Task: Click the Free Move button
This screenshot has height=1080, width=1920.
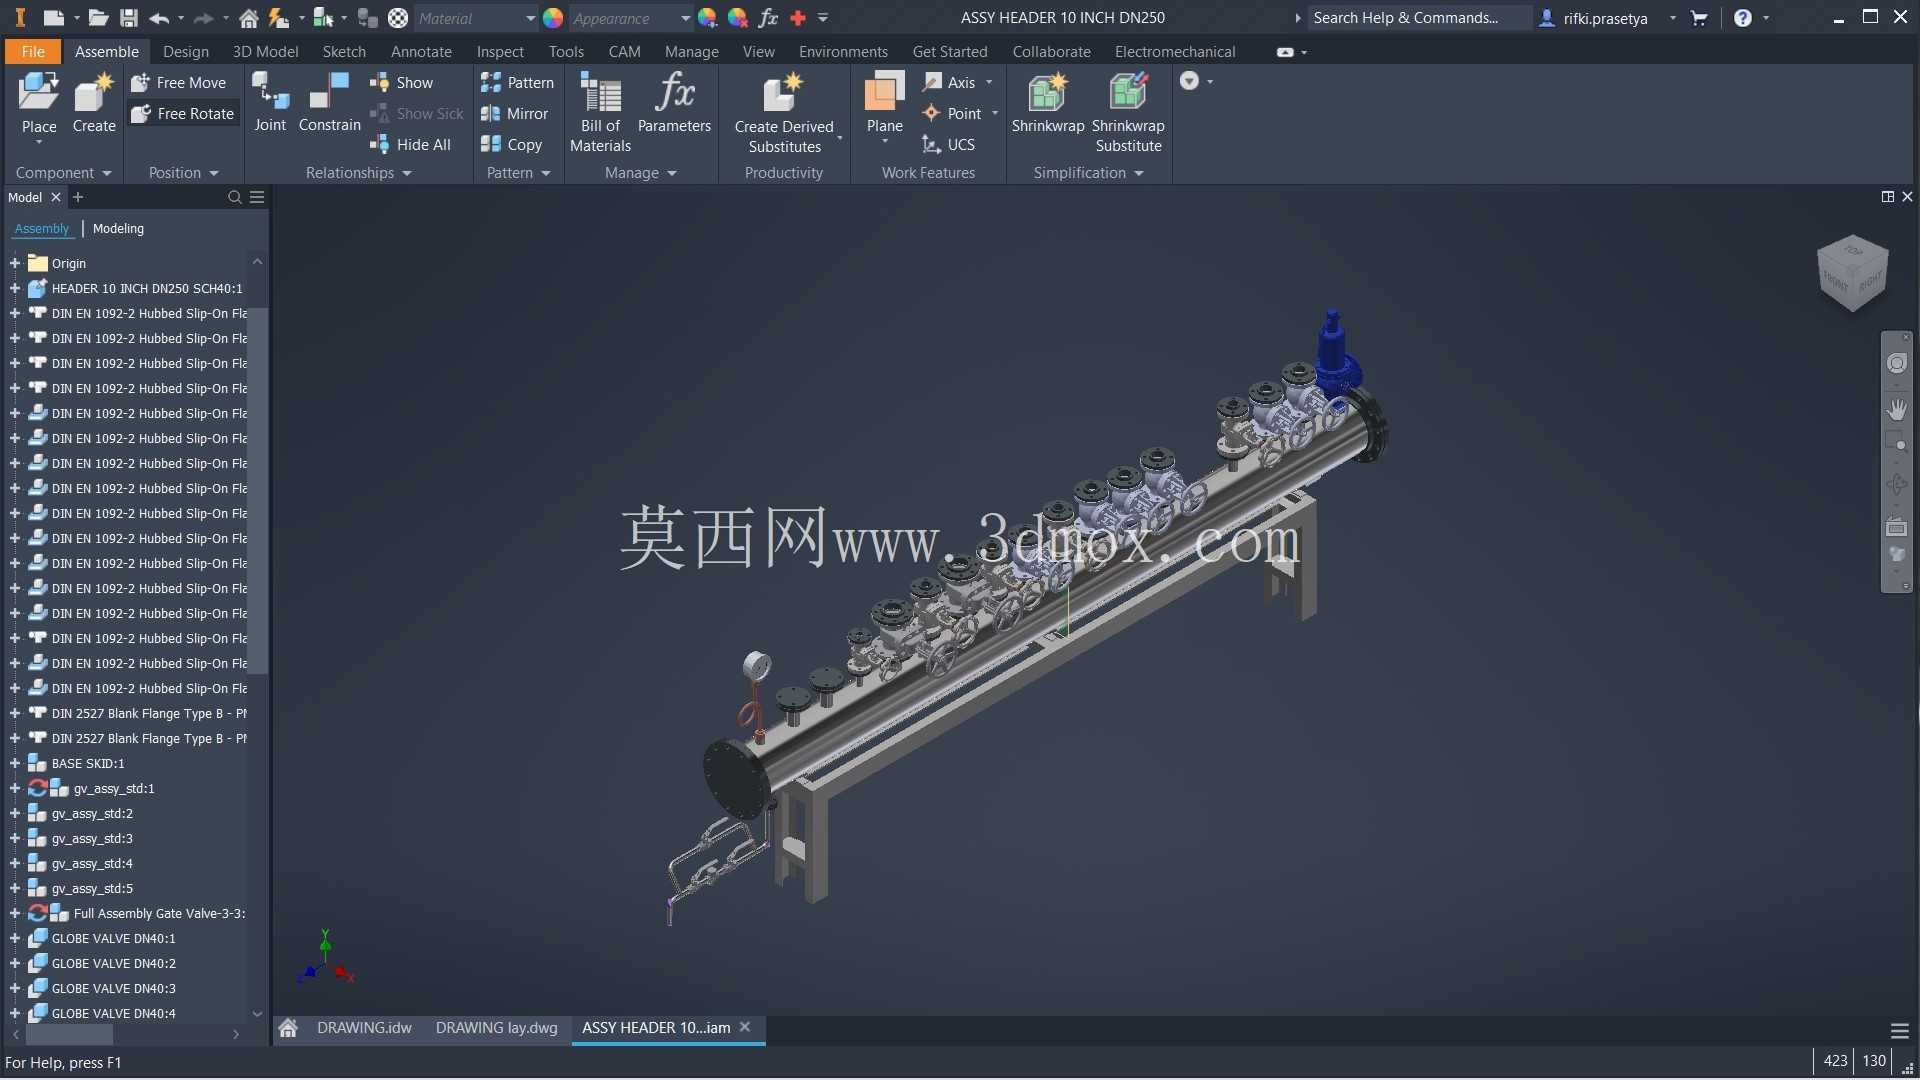Action: pos(179,83)
